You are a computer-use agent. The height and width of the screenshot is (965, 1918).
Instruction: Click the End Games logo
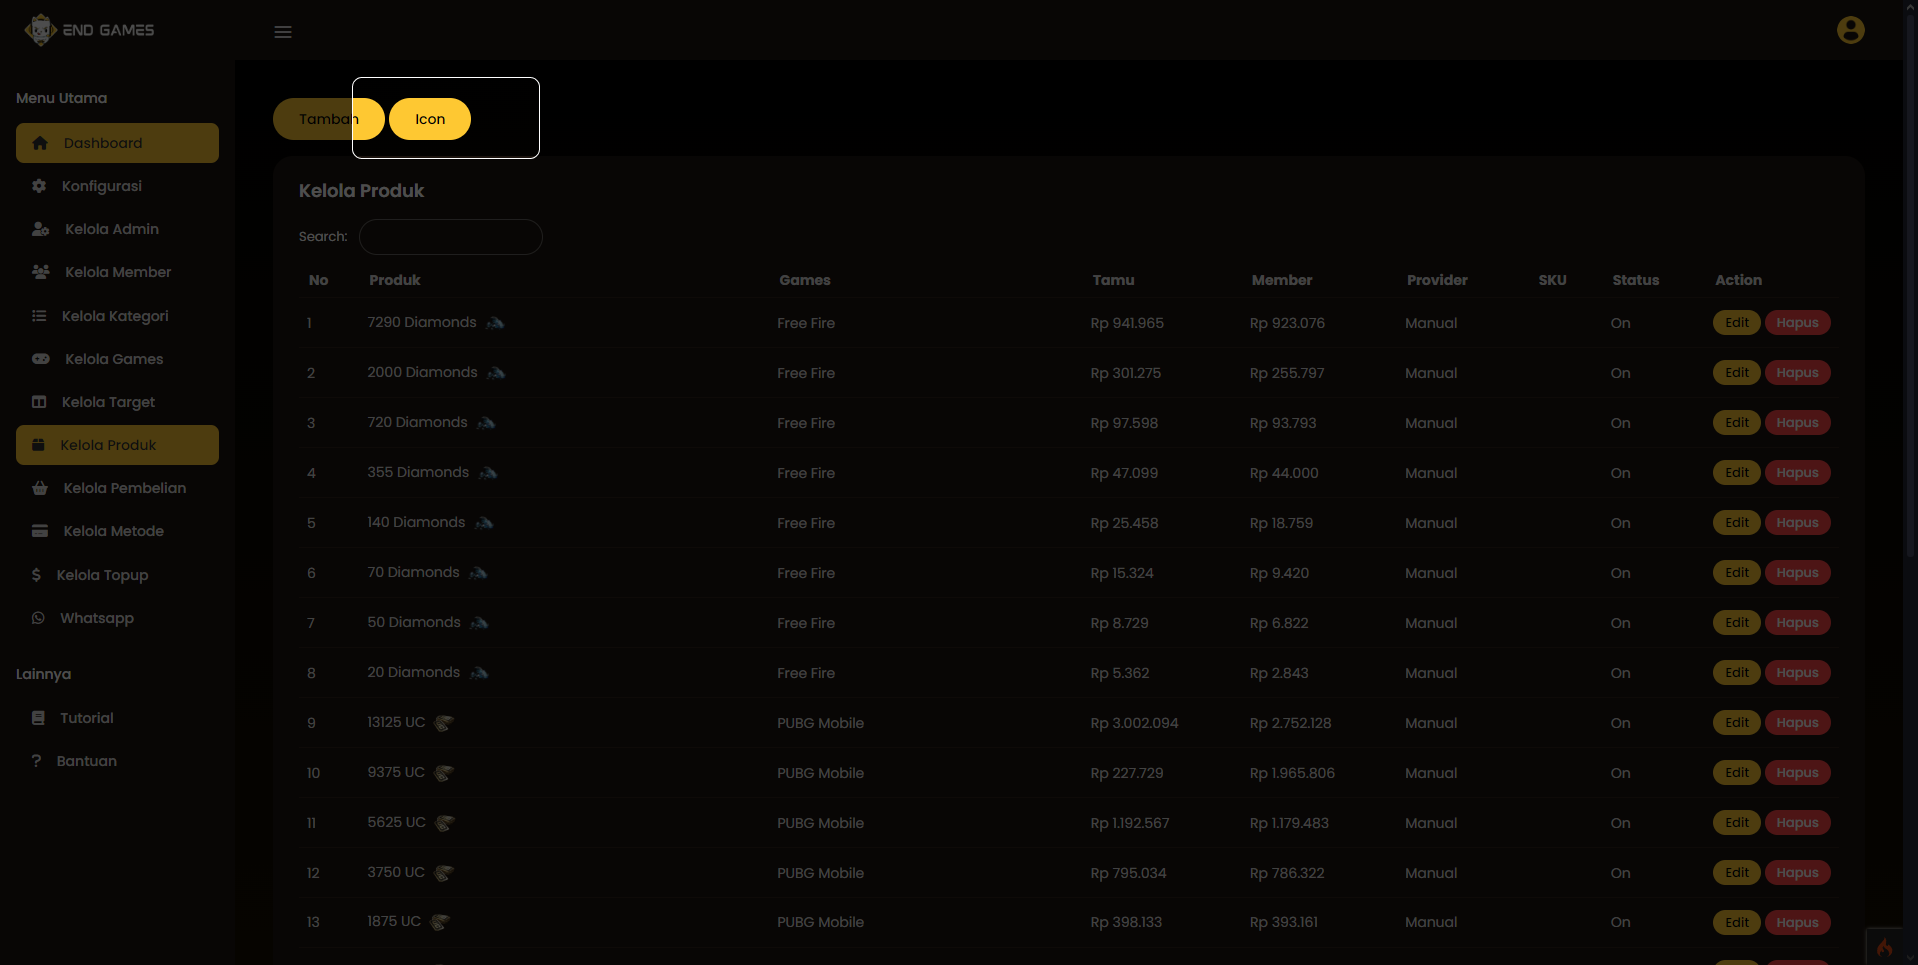tap(90, 30)
